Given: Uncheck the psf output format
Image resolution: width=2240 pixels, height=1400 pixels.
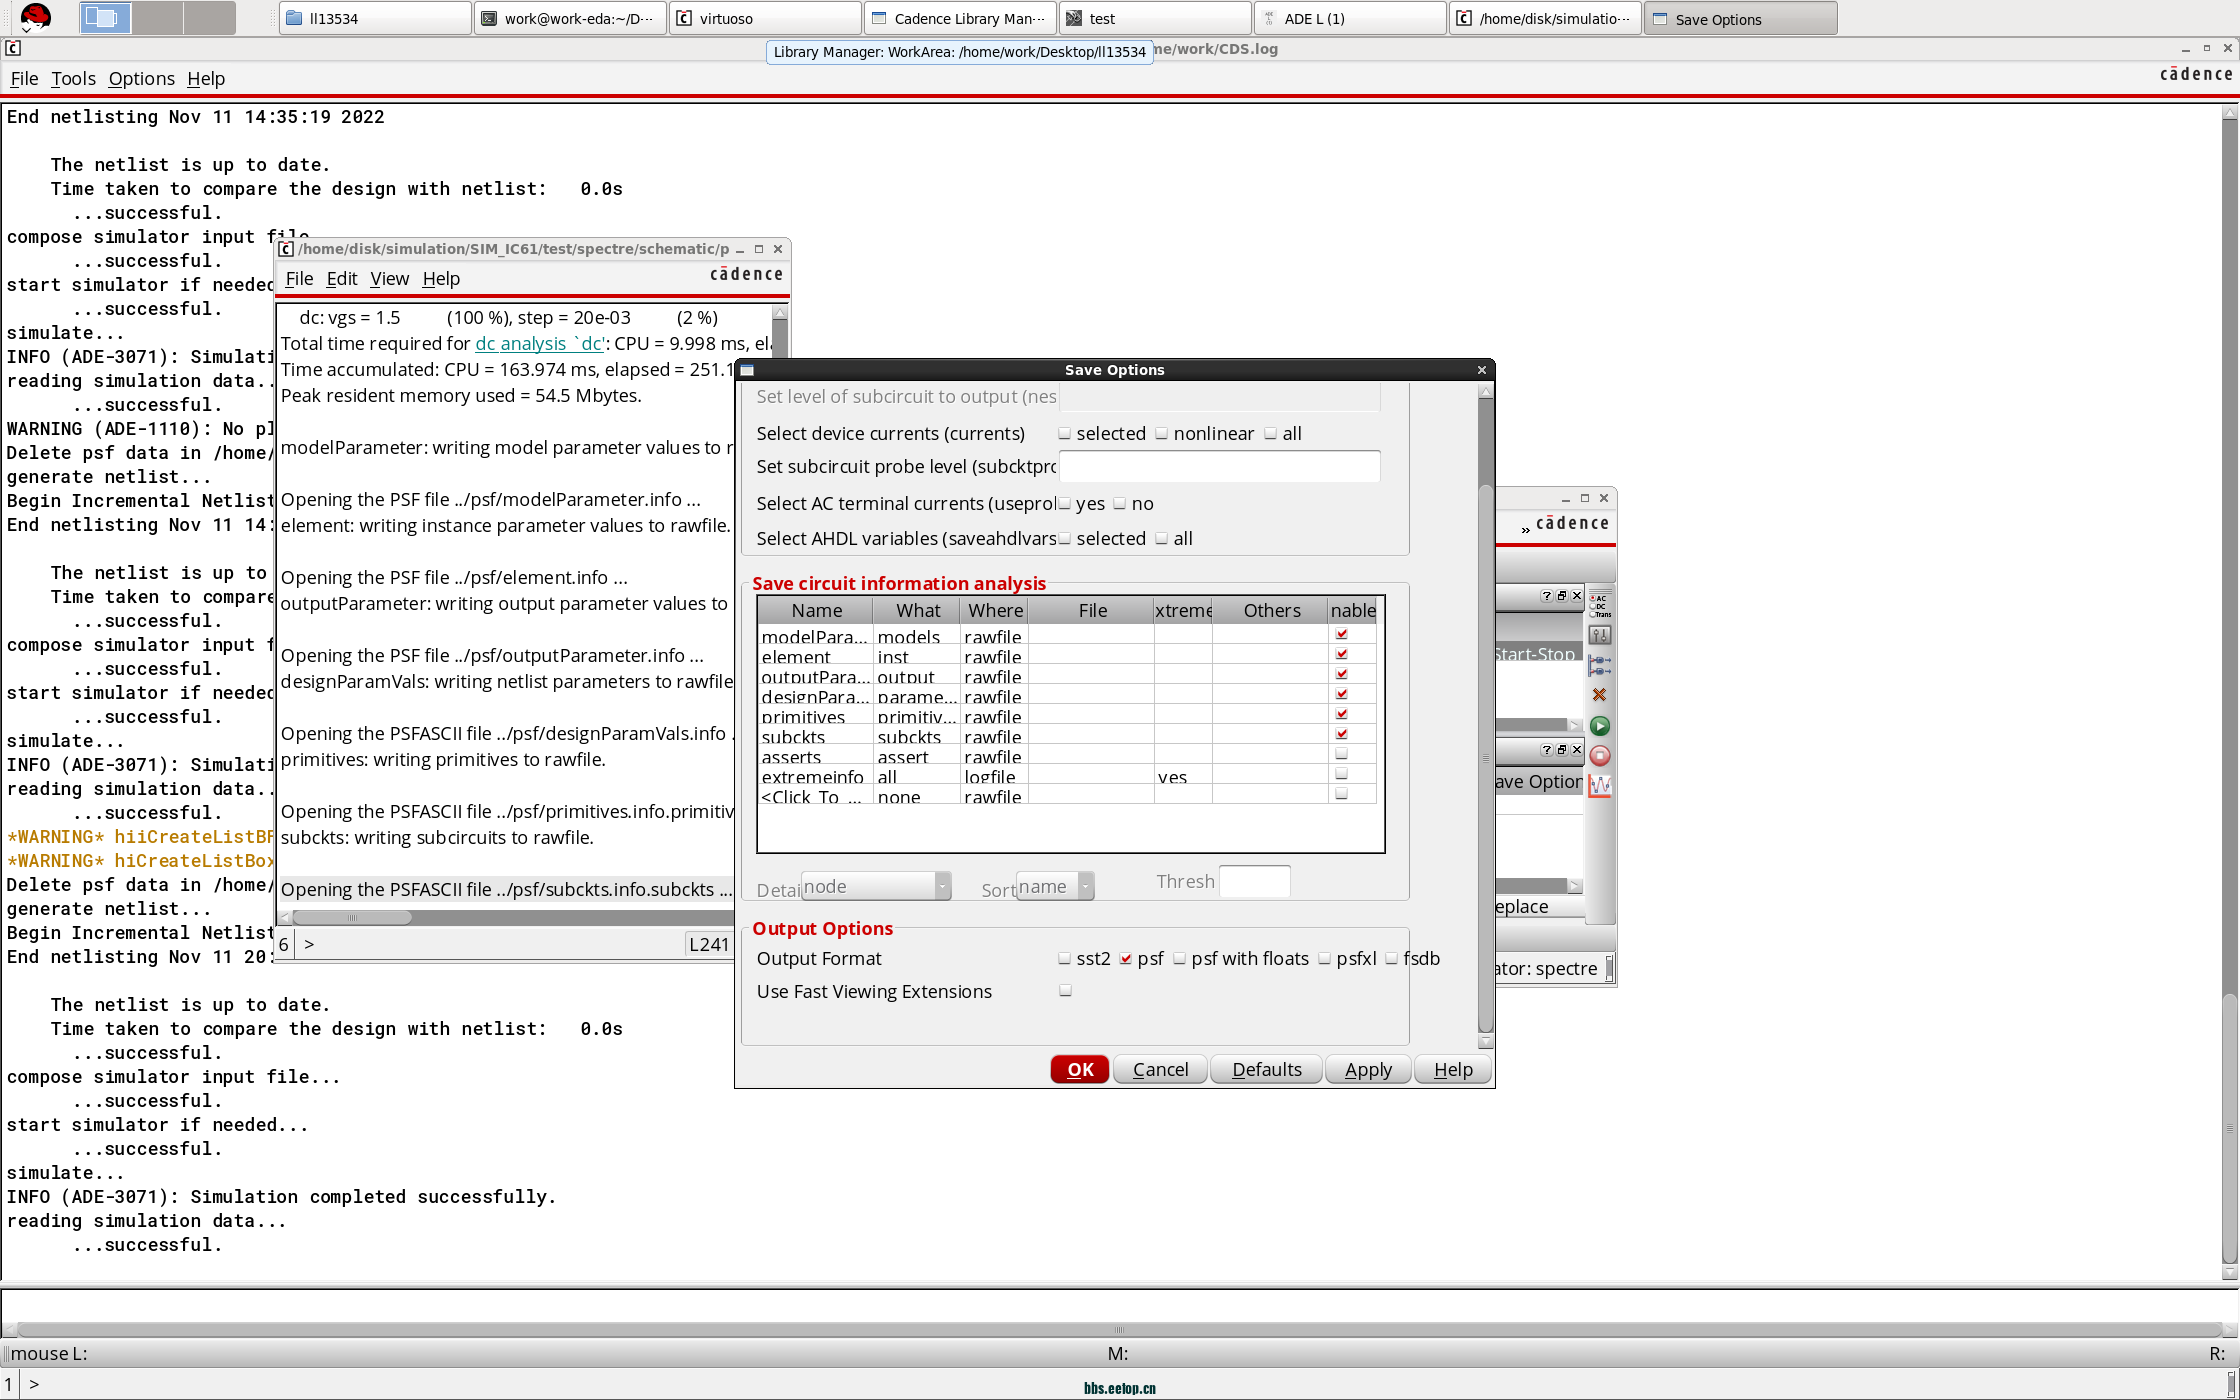Looking at the screenshot, I should point(1126,959).
